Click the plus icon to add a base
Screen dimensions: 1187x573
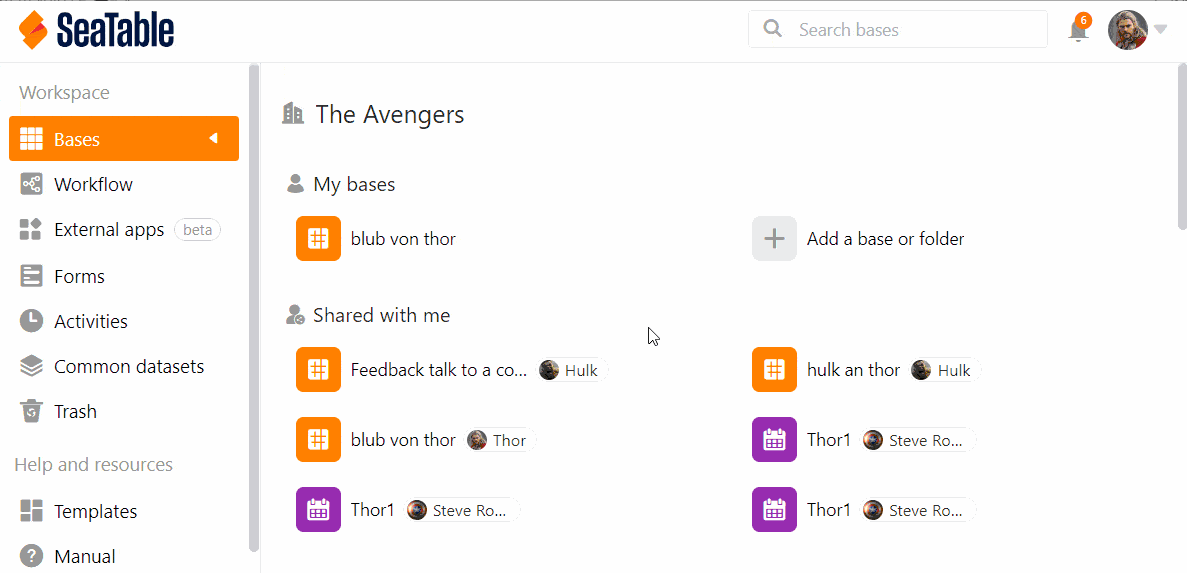tap(774, 239)
